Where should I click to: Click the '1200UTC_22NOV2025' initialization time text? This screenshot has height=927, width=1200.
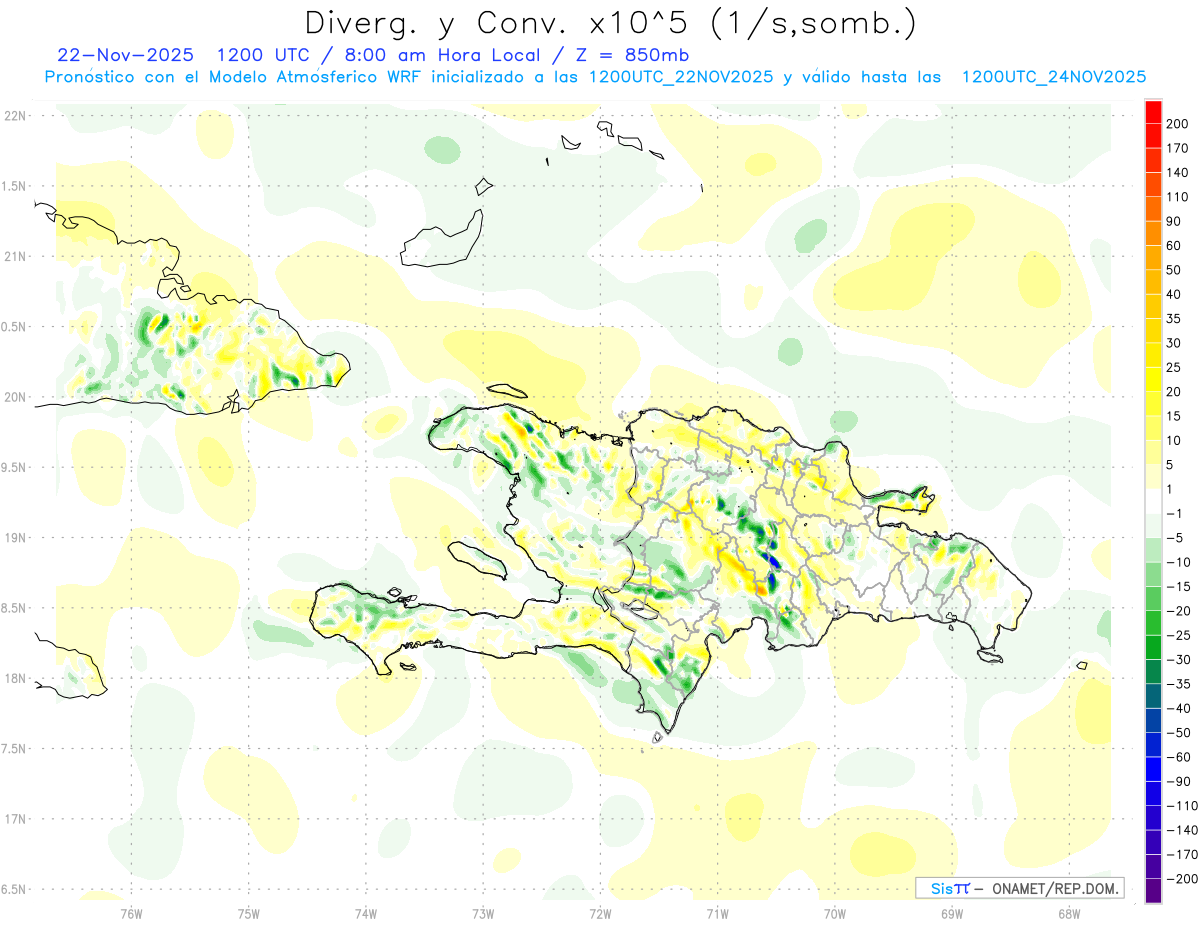(x=681, y=77)
